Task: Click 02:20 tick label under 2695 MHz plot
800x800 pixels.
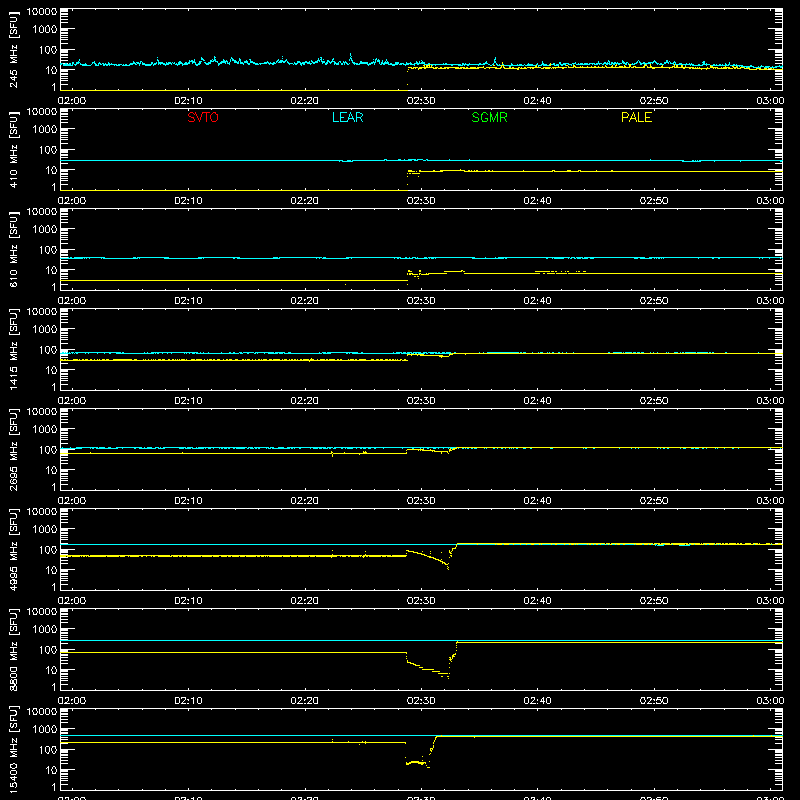Action: (x=305, y=501)
